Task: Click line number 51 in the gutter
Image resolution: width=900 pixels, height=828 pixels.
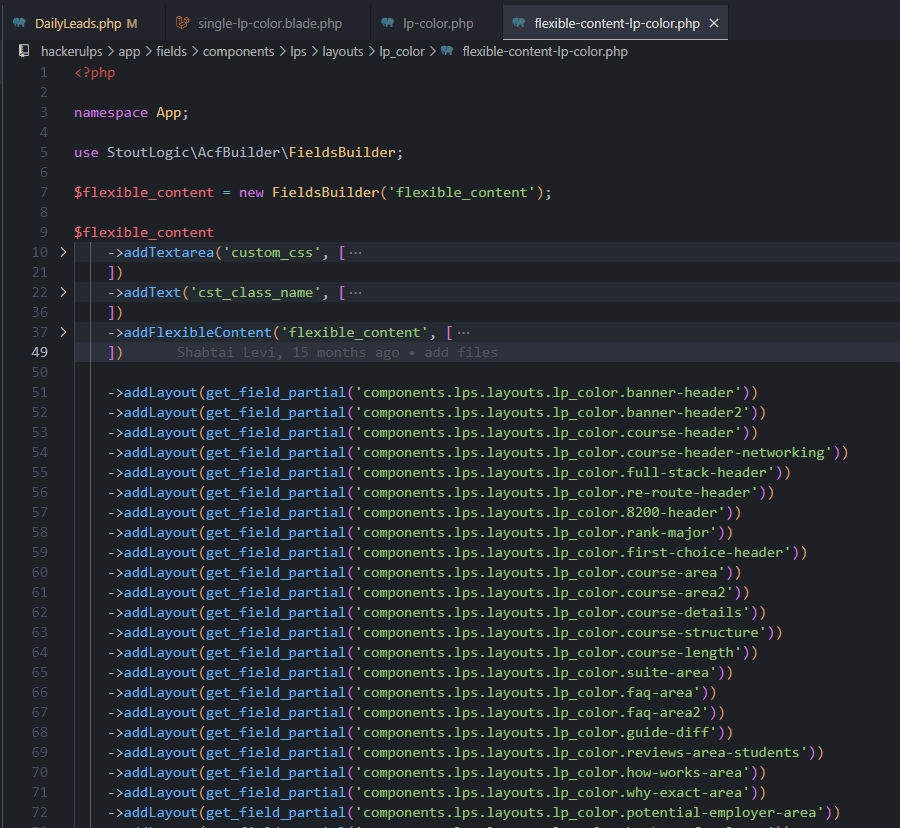Action: click(x=39, y=392)
